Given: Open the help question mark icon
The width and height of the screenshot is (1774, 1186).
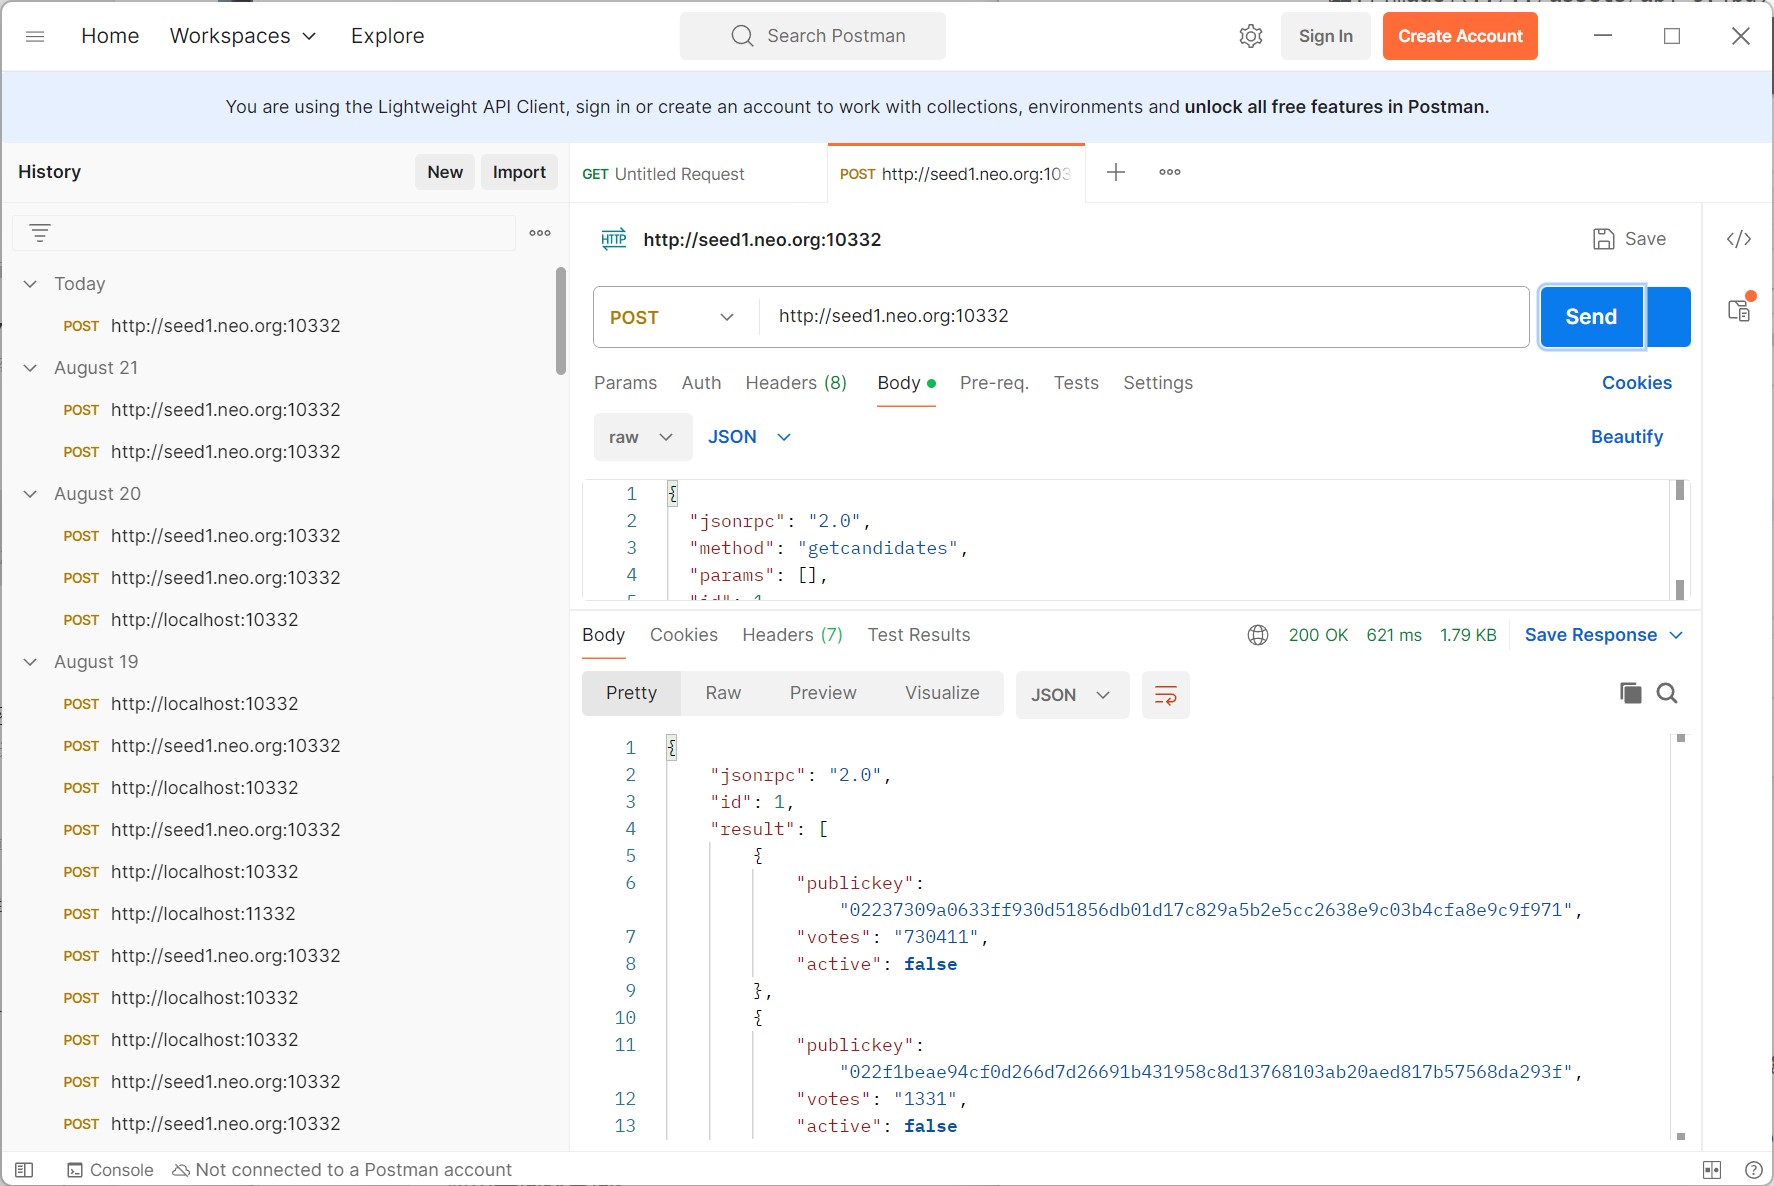Looking at the screenshot, I should [1753, 1170].
